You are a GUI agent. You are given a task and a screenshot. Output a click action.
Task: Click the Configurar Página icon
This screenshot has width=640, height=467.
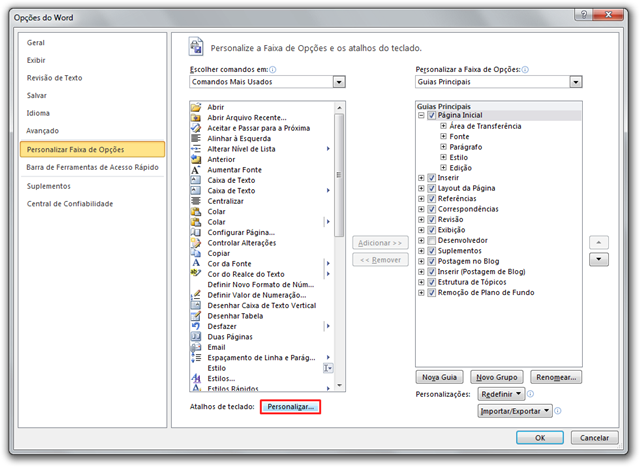(196, 232)
